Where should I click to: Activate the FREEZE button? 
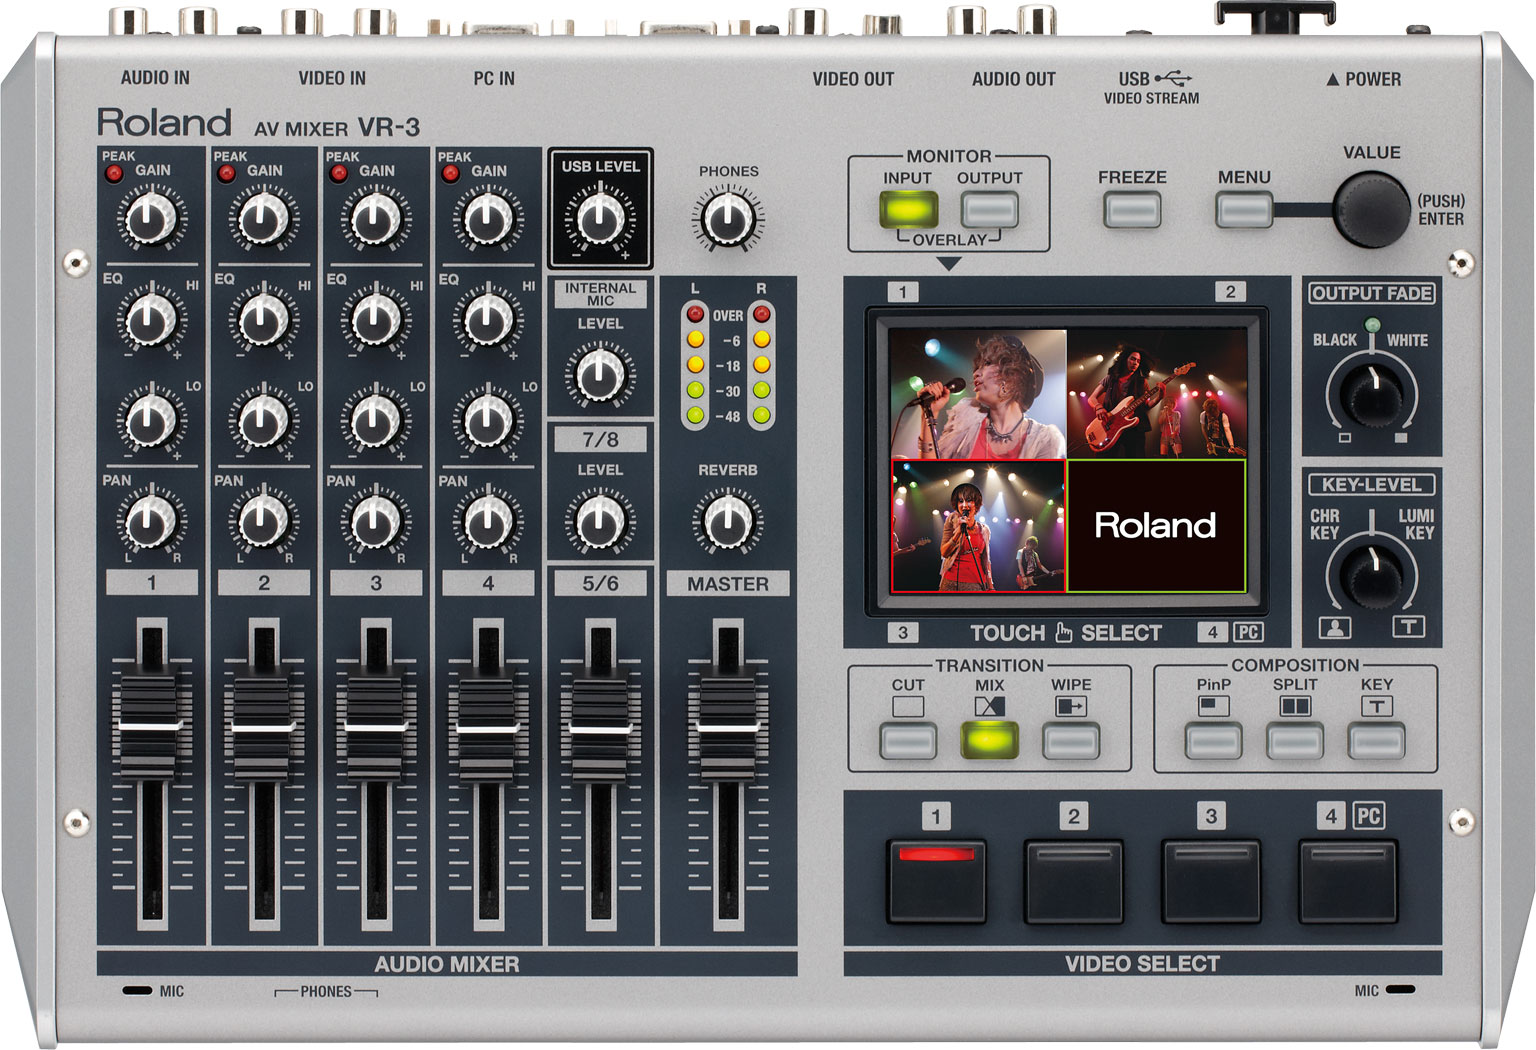[1131, 211]
